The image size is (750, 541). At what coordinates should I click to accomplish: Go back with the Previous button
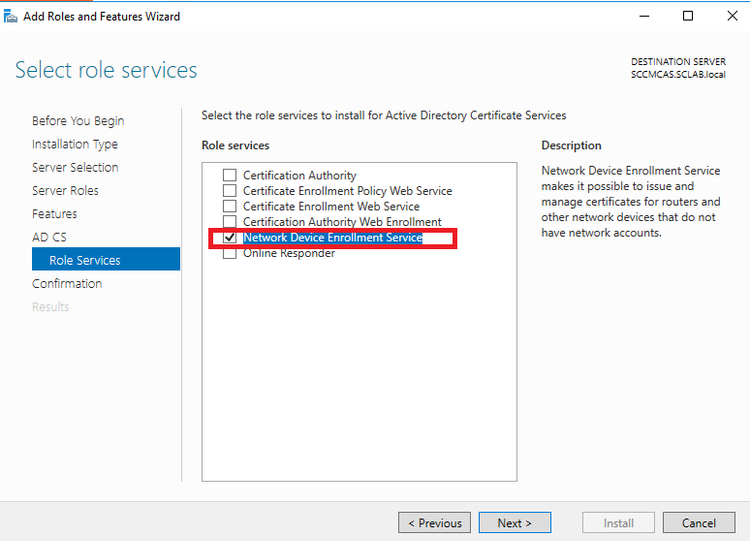[434, 523]
